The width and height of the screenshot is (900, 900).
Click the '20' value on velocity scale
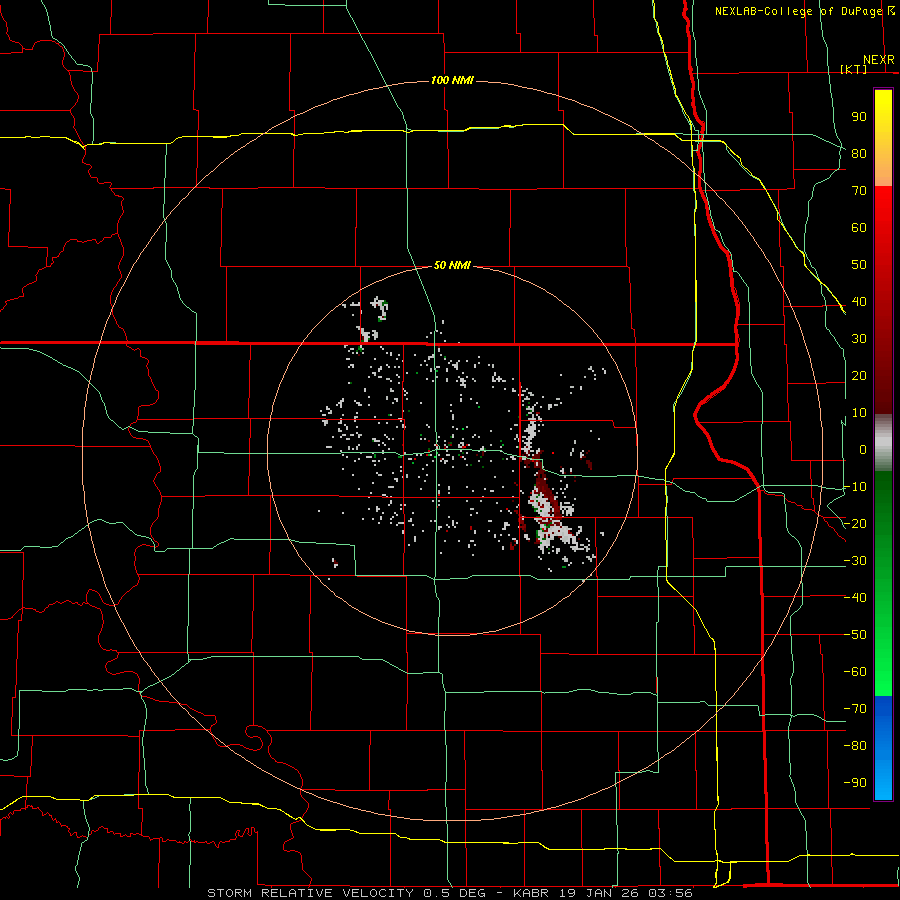click(859, 375)
